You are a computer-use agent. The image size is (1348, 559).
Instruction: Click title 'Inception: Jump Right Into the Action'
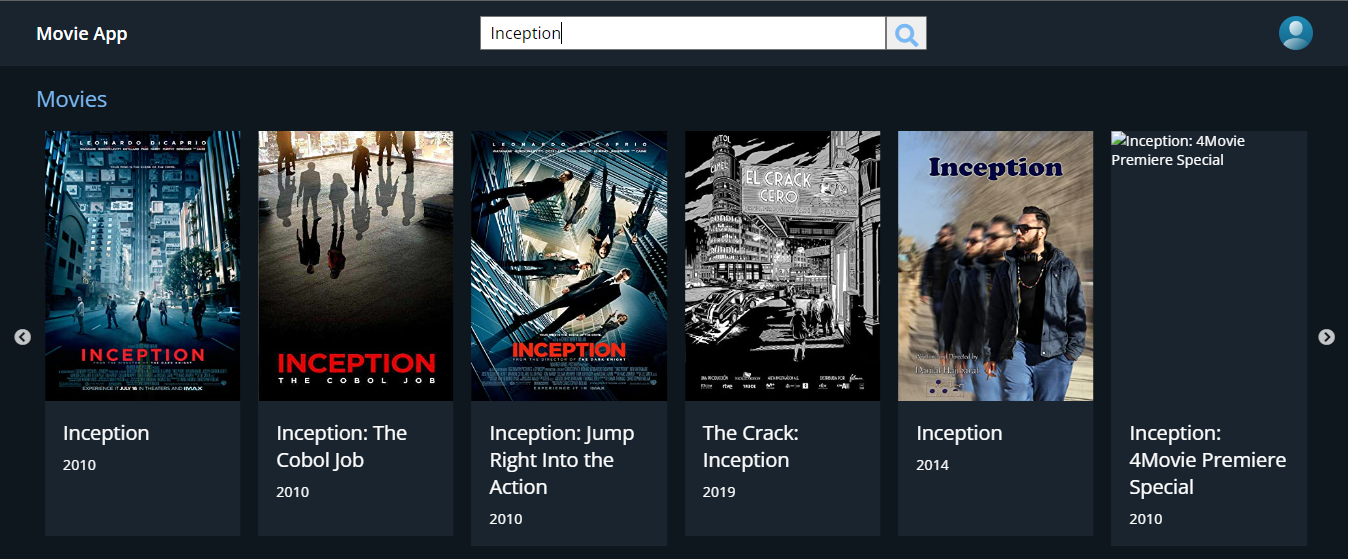[562, 460]
